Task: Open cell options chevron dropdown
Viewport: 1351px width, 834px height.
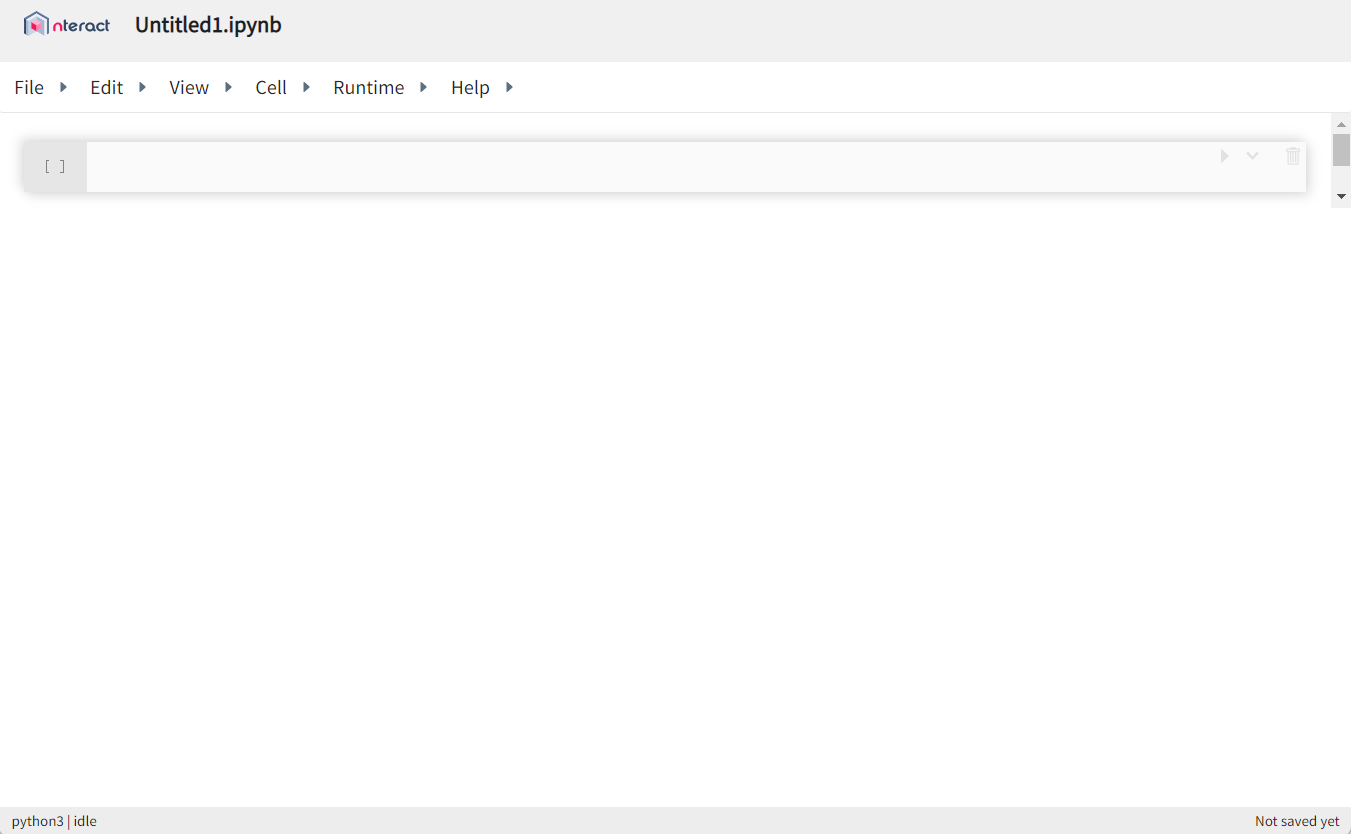Action: click(1252, 156)
